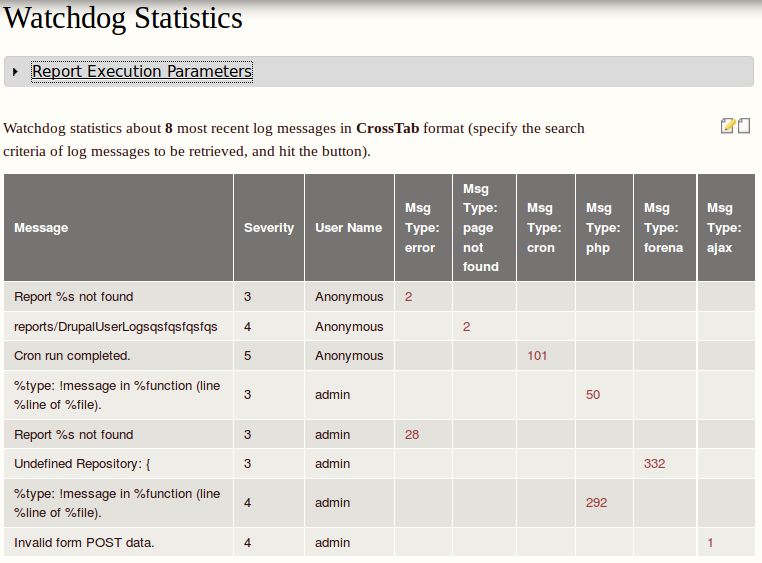This screenshot has height=563, width=762.
Task: Click the Msg Type: php header
Action: [x=603, y=227]
